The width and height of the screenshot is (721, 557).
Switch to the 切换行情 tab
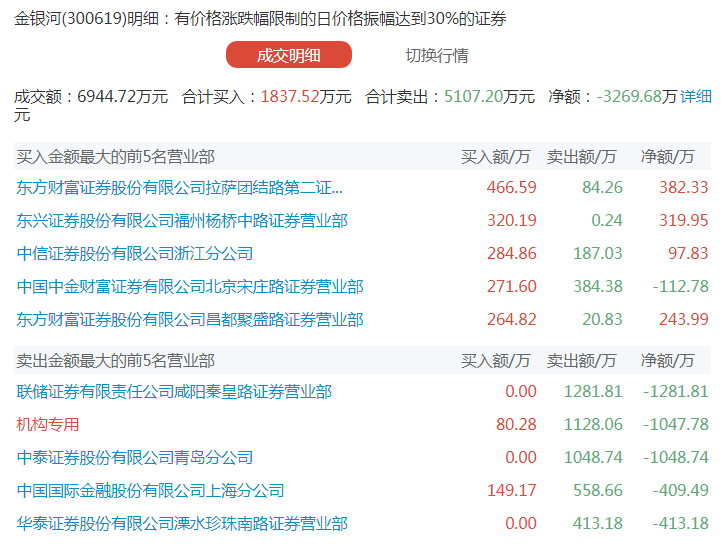point(437,55)
